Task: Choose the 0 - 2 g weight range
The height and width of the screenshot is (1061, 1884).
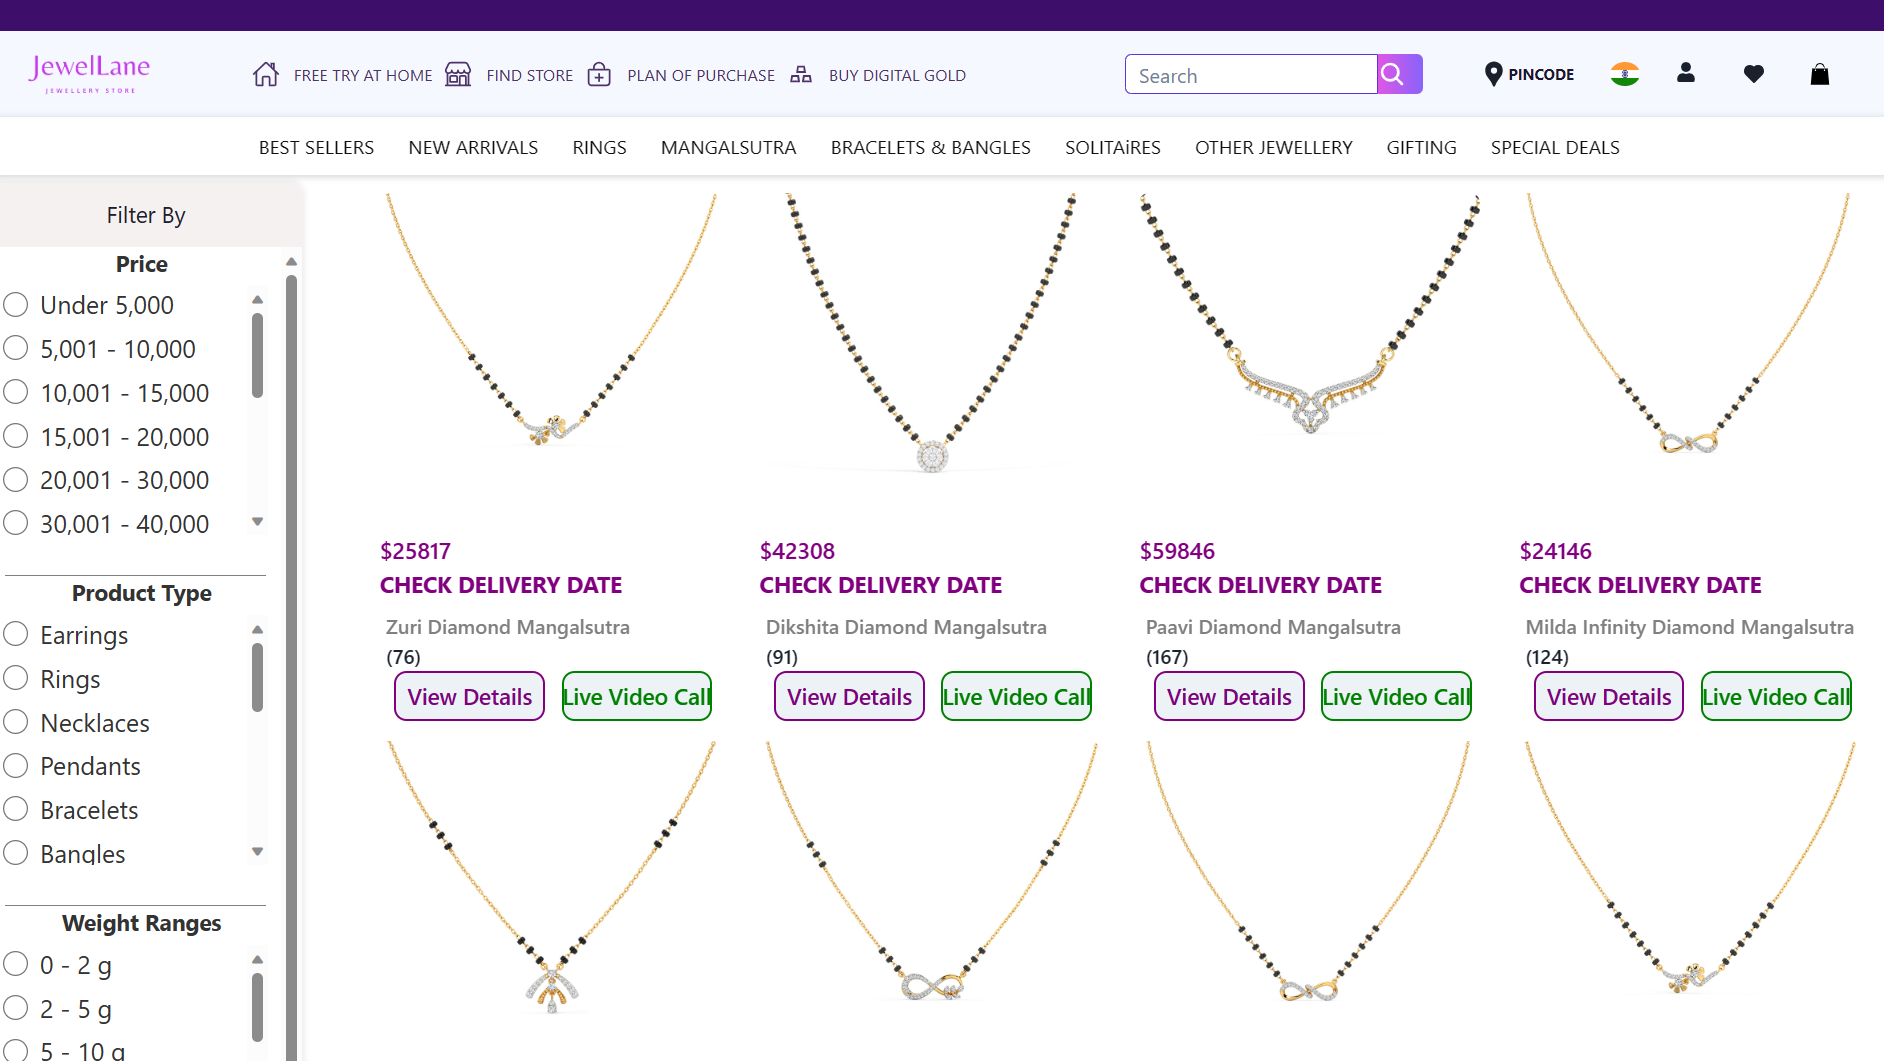Action: [x=15, y=964]
